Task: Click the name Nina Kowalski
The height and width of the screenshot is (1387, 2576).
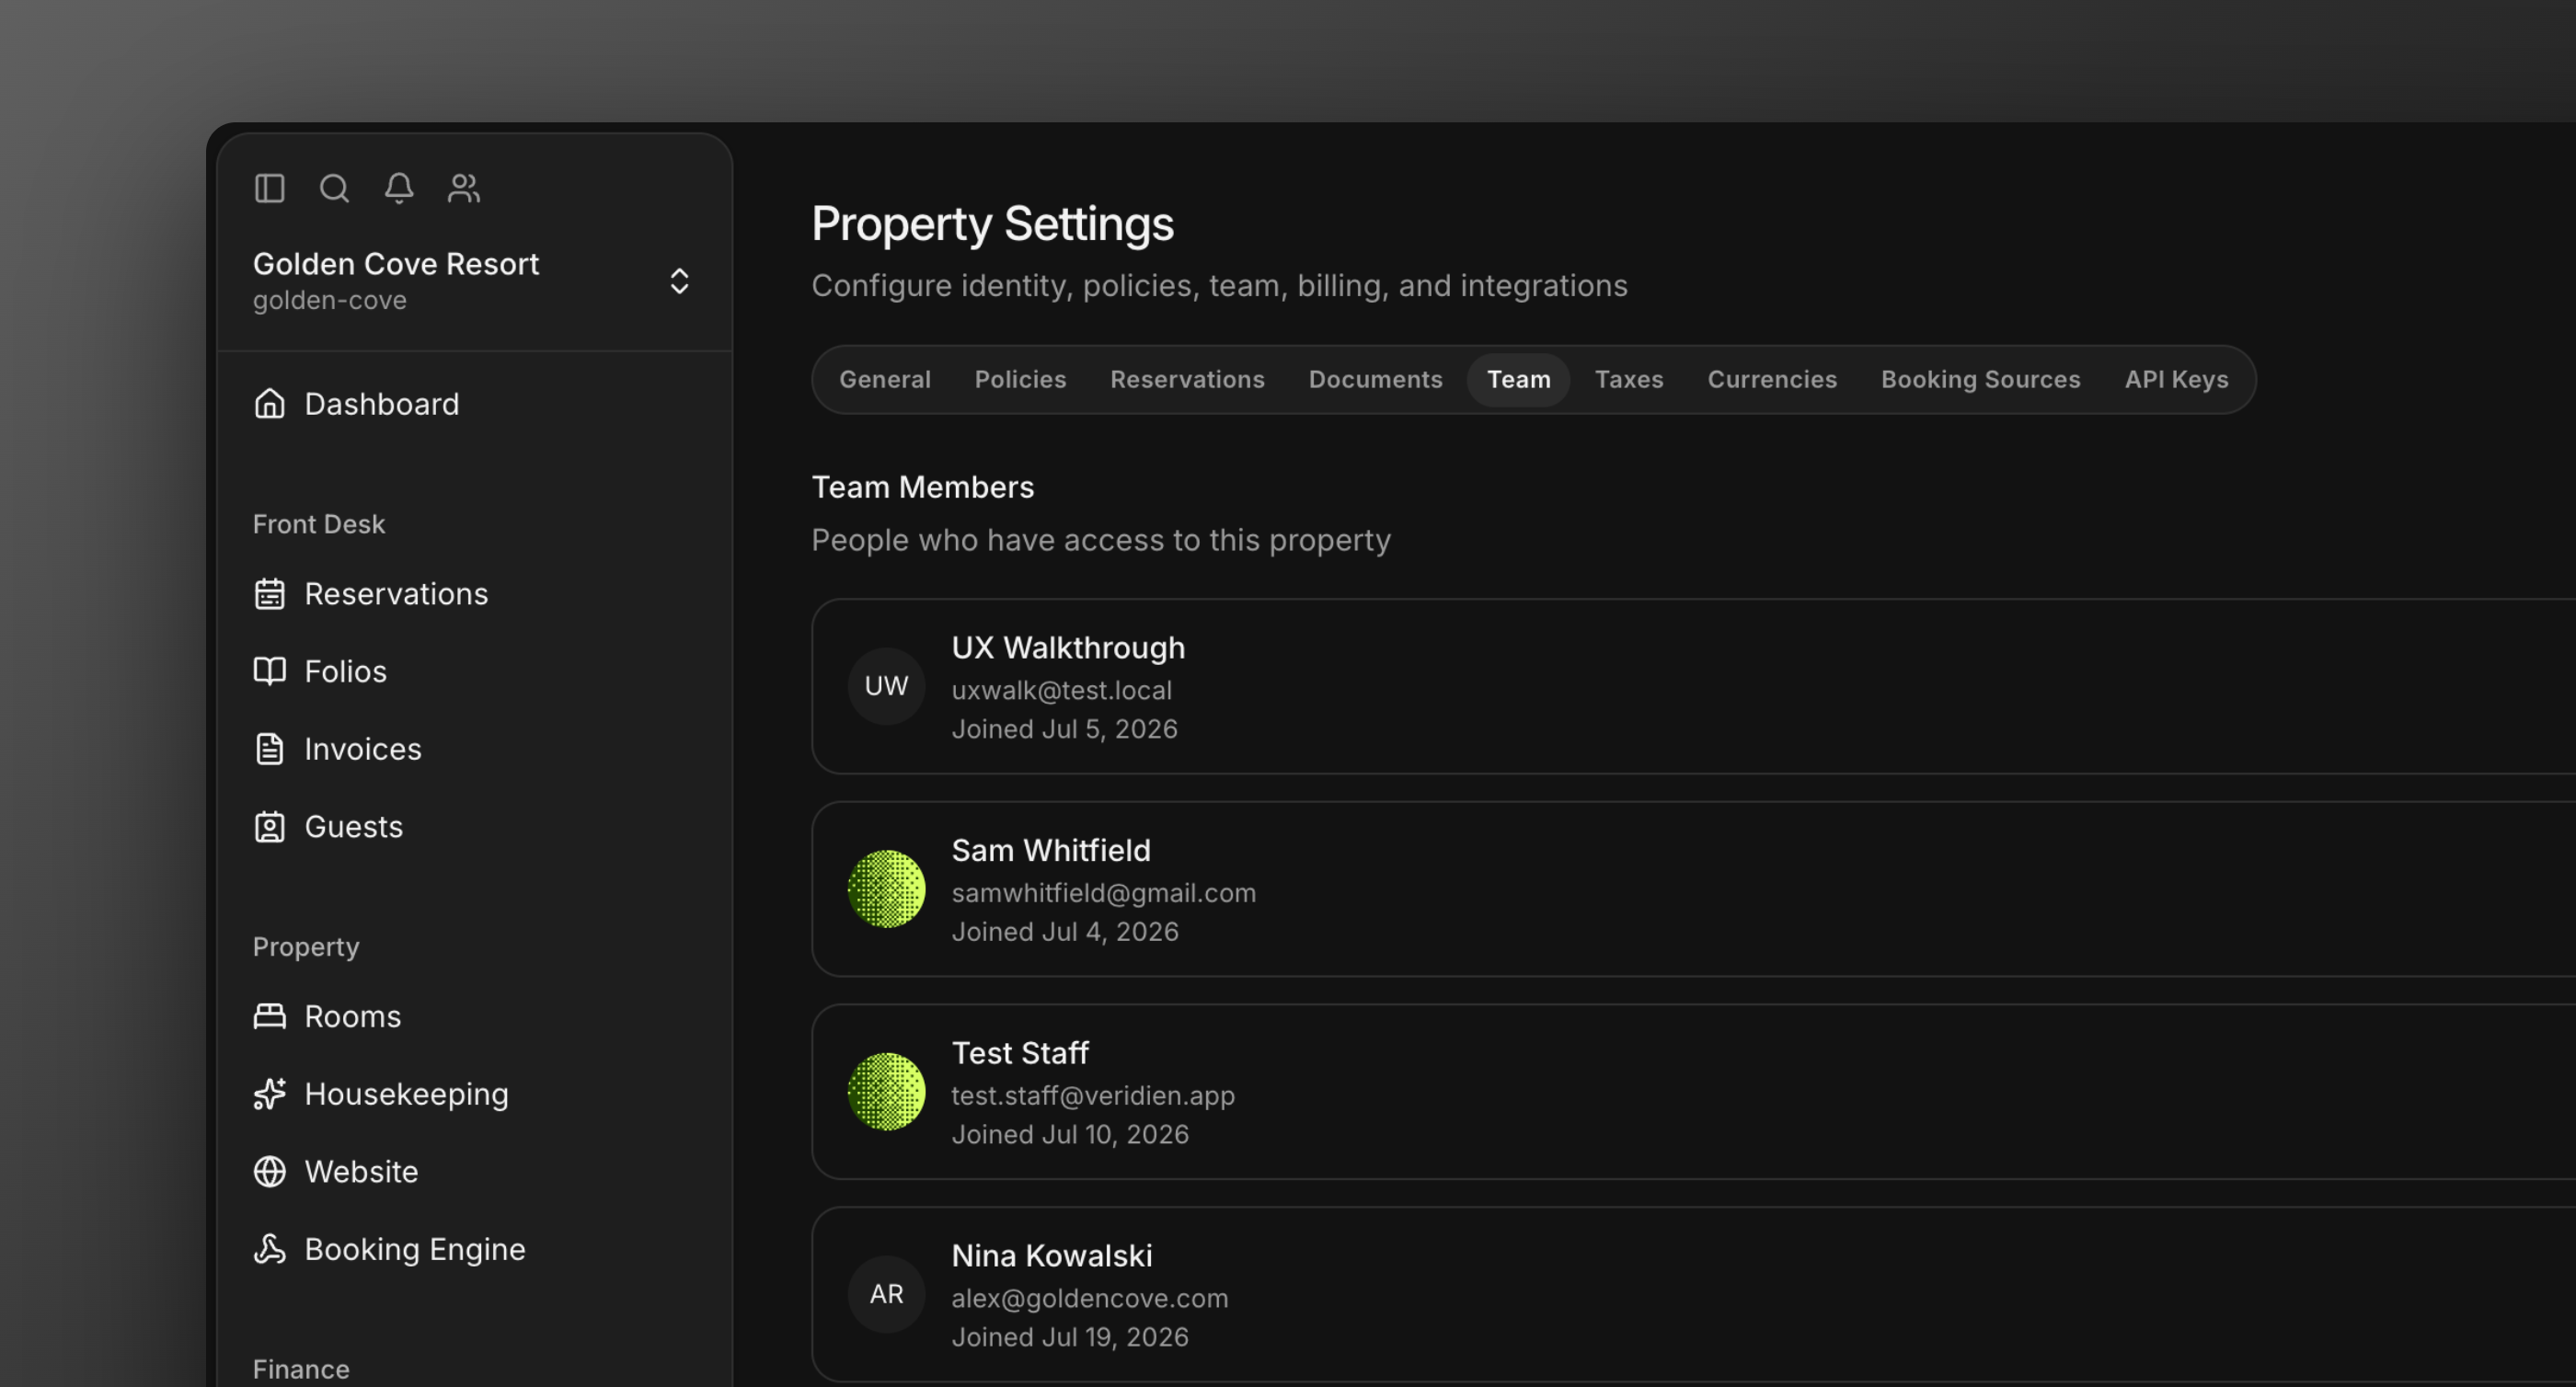Action: pos(1052,1256)
